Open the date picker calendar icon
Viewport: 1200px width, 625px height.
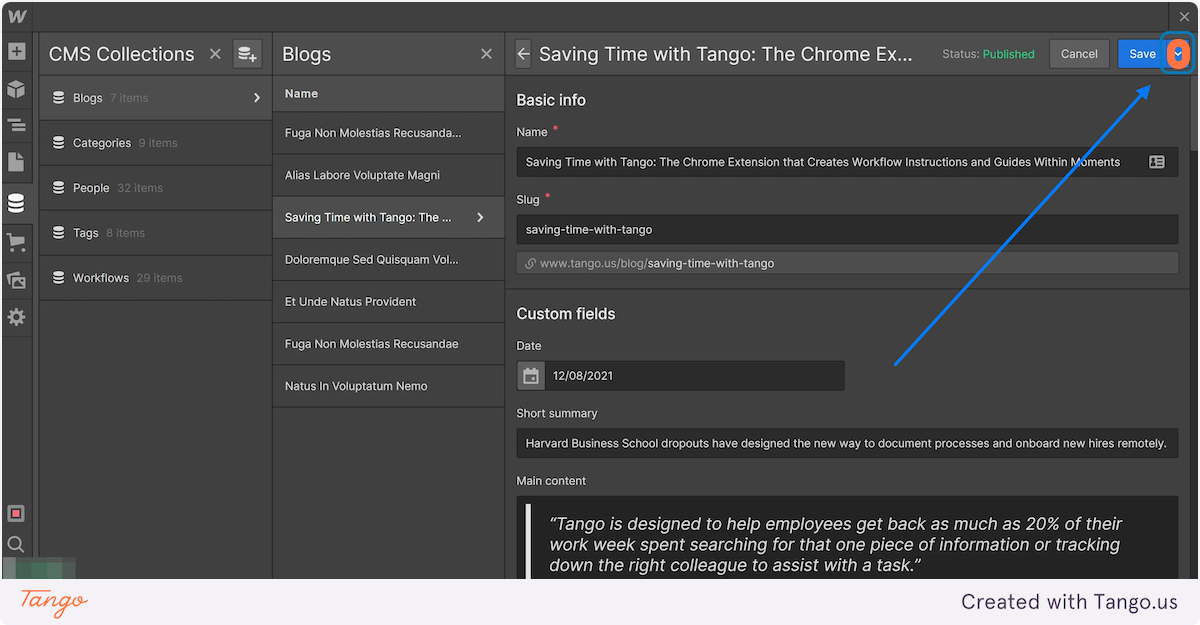(531, 376)
